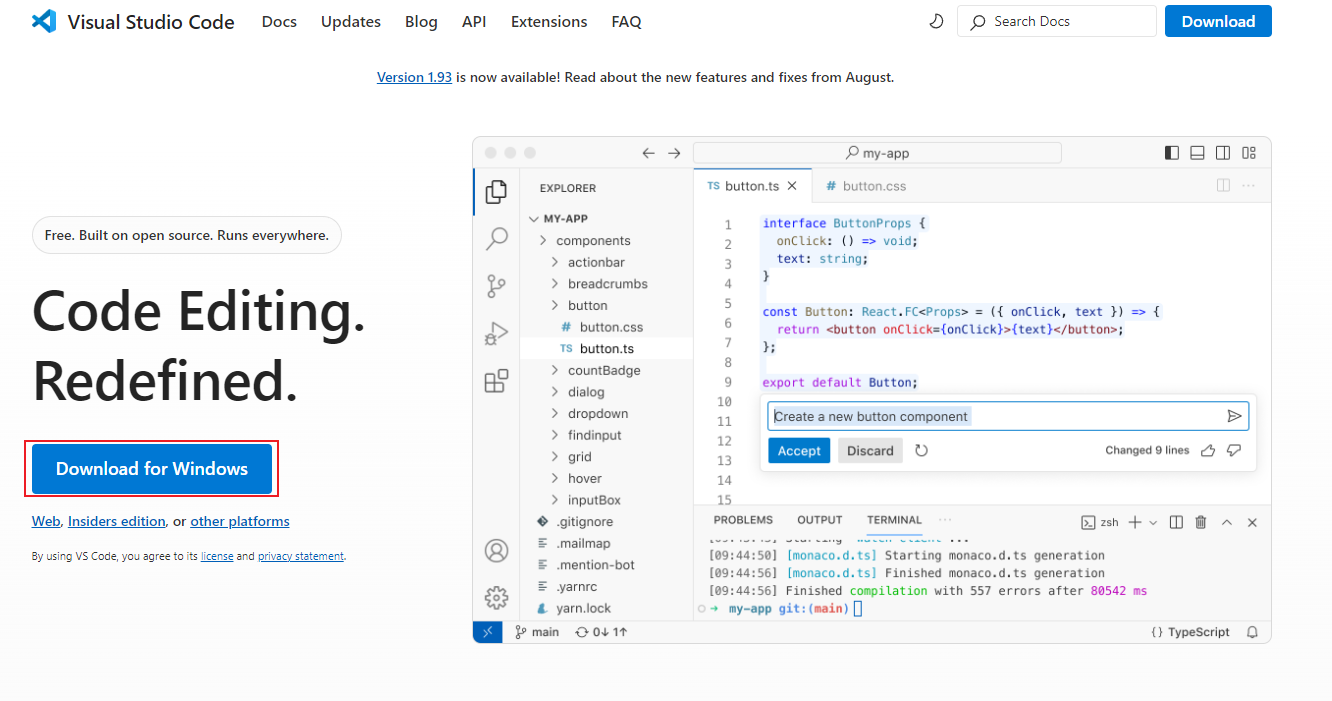
Task: Open notifications bell in status bar
Action: (1252, 632)
